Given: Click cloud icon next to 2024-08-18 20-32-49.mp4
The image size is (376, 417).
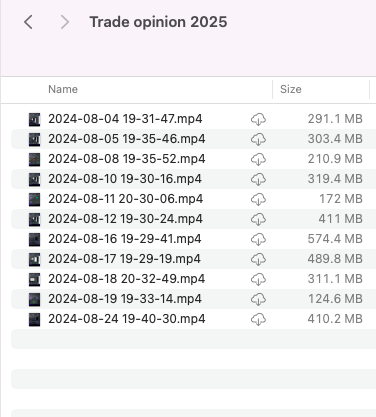Looking at the screenshot, I should tap(258, 279).
